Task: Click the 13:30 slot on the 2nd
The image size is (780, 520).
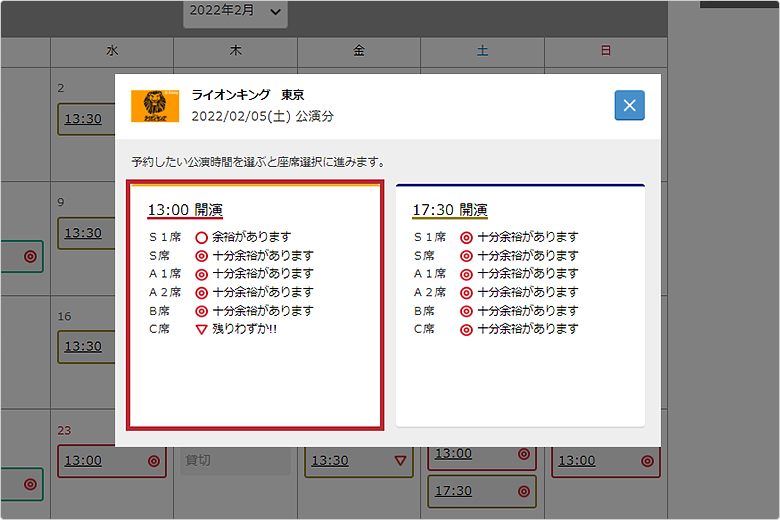Action: (86, 119)
